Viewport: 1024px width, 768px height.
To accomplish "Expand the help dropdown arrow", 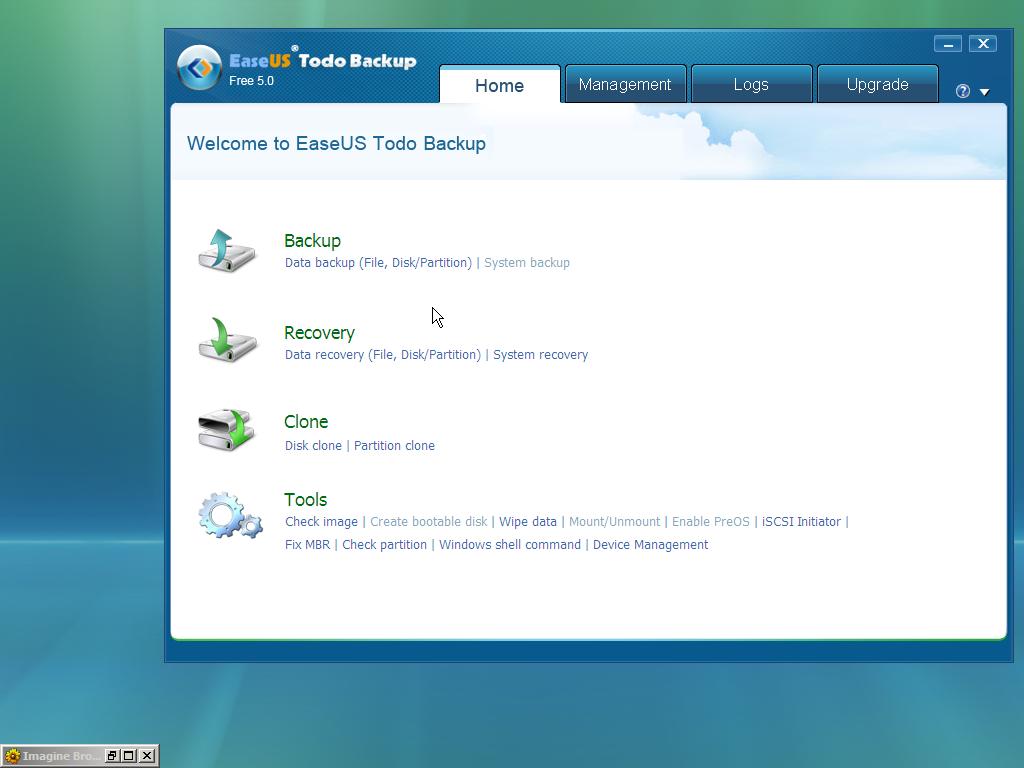I will tap(984, 92).
